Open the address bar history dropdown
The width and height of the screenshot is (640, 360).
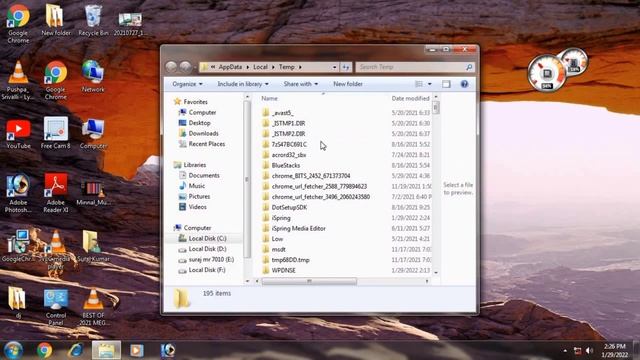[x=334, y=67]
